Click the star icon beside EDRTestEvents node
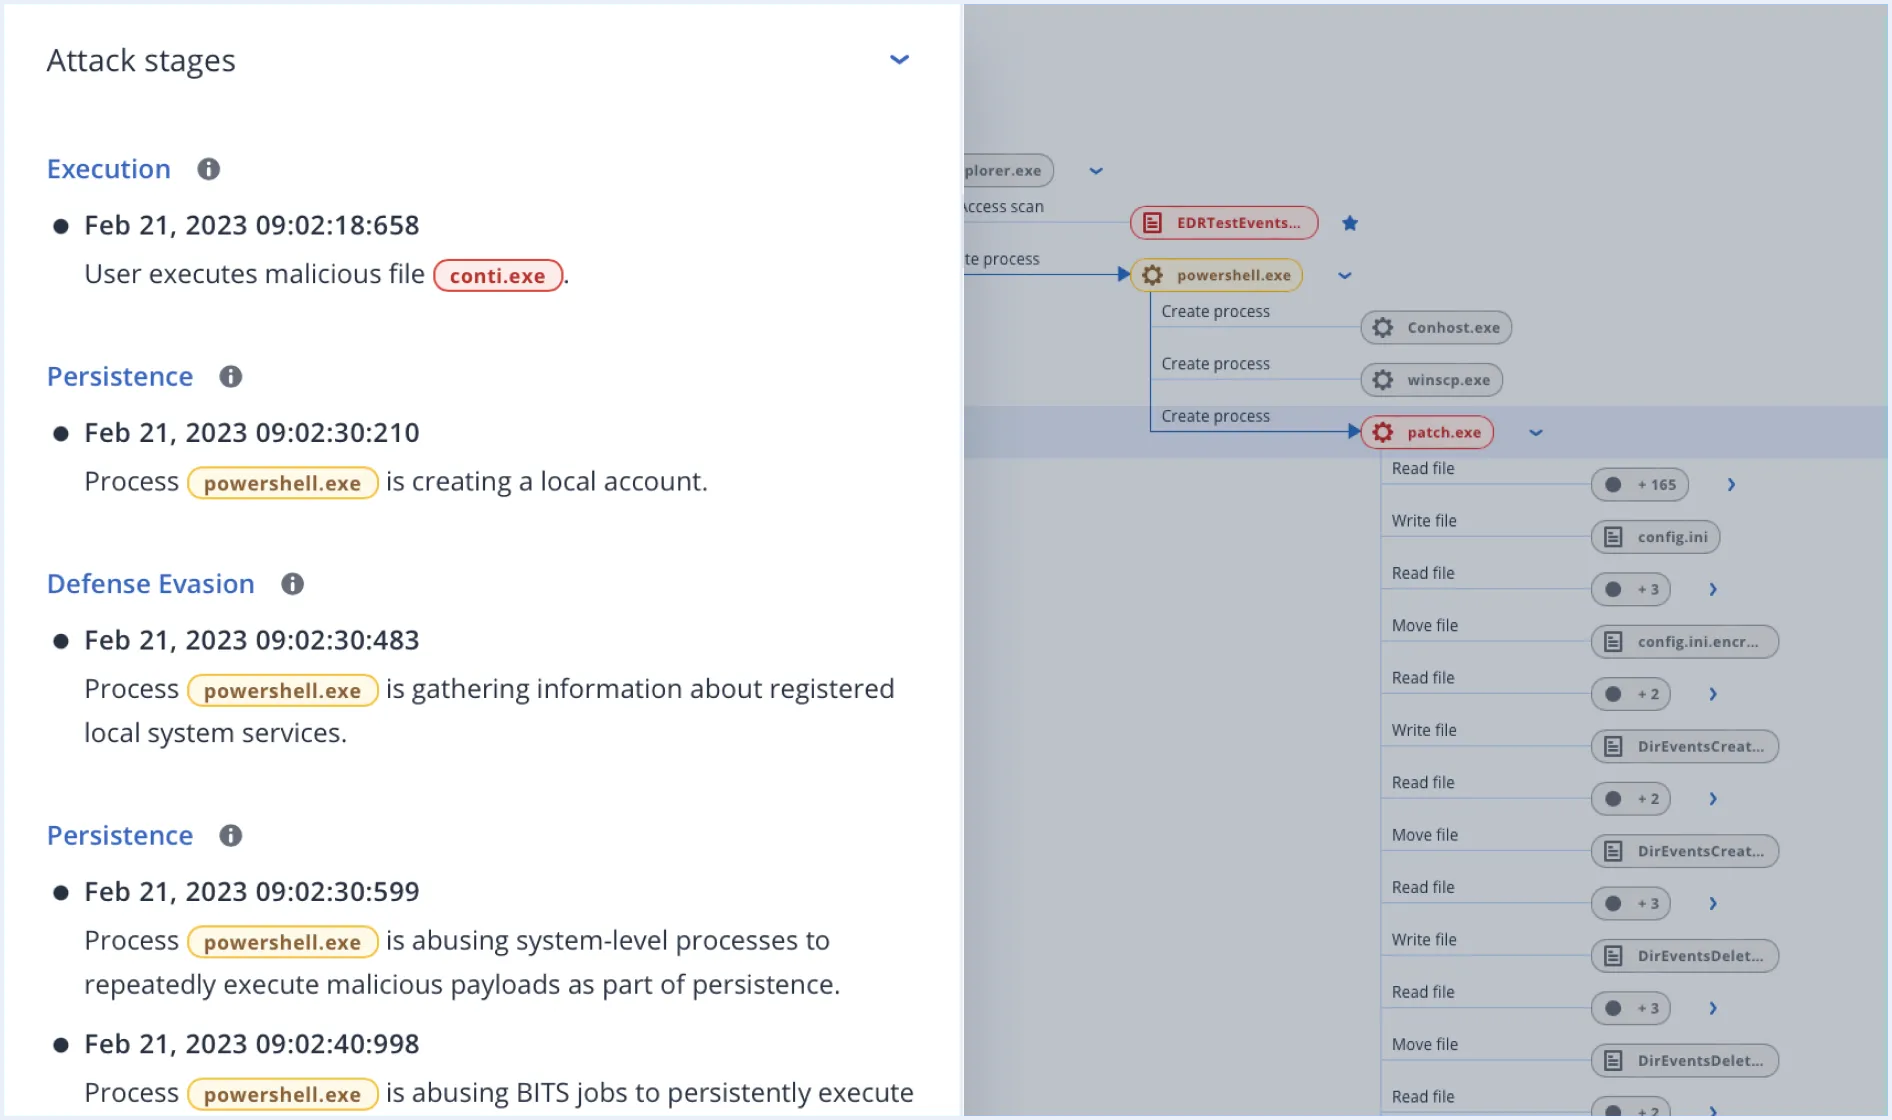This screenshot has width=1892, height=1120. [1351, 223]
